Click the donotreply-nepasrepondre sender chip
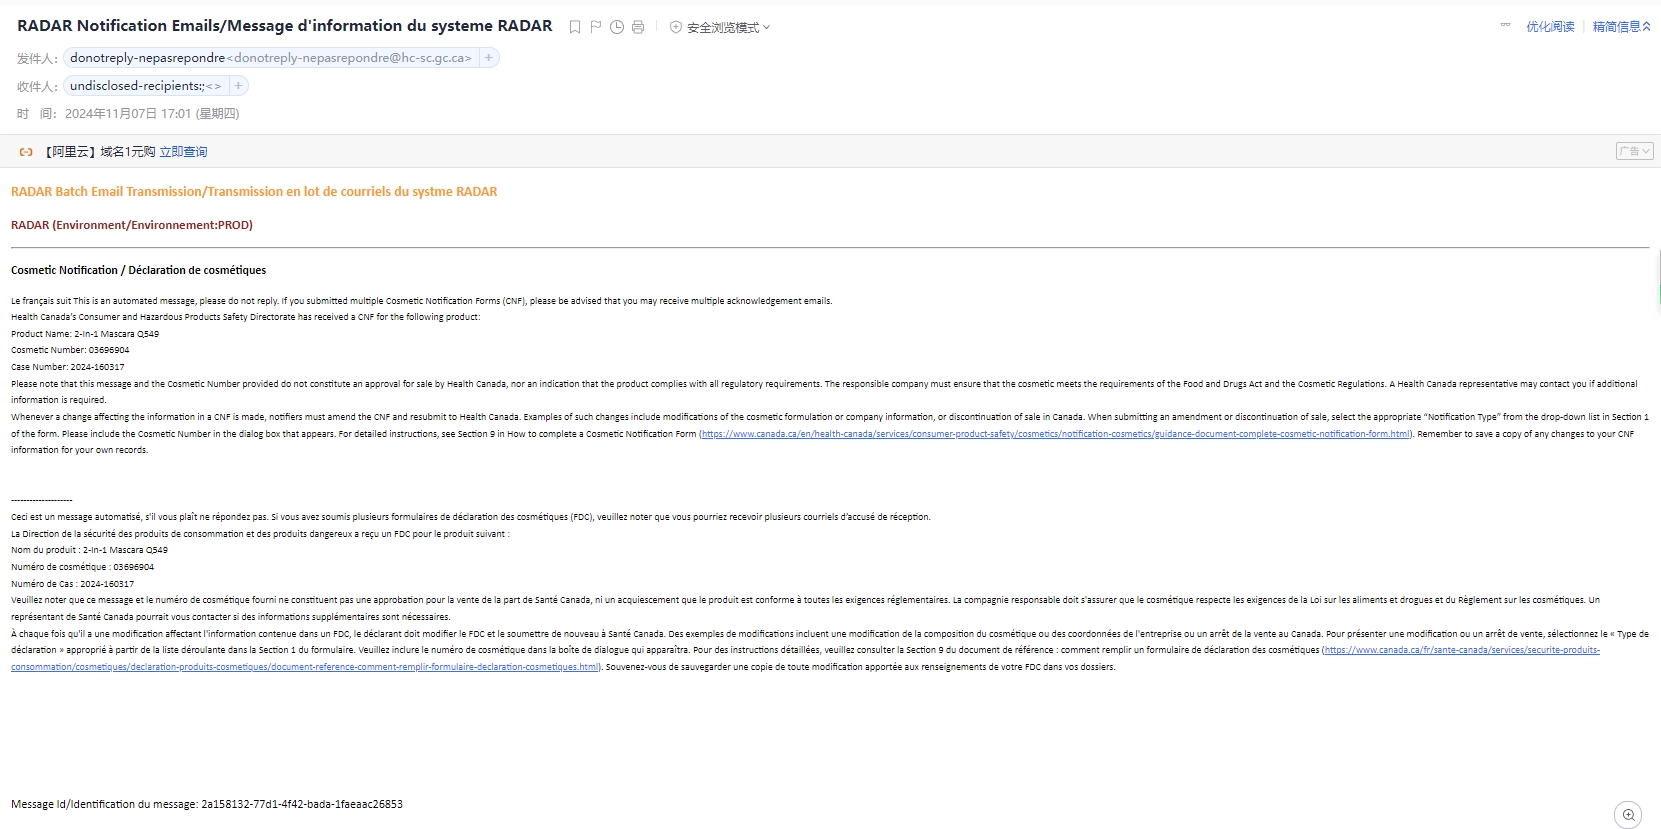This screenshot has width=1661, height=829. click(270, 58)
